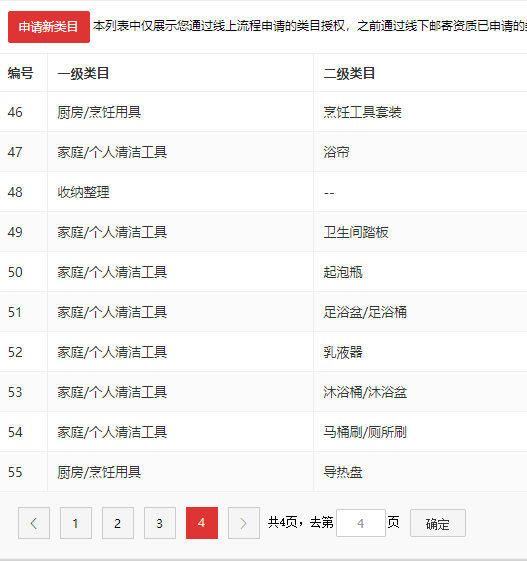This screenshot has width=527, height=561.
Task: Go to previous page with left arrow
Action: (x=34, y=523)
